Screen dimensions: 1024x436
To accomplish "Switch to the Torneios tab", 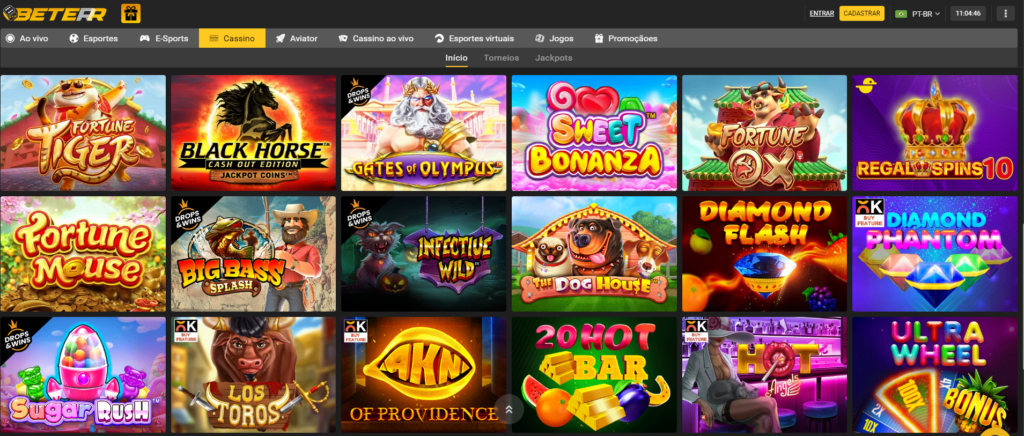I will click(502, 58).
